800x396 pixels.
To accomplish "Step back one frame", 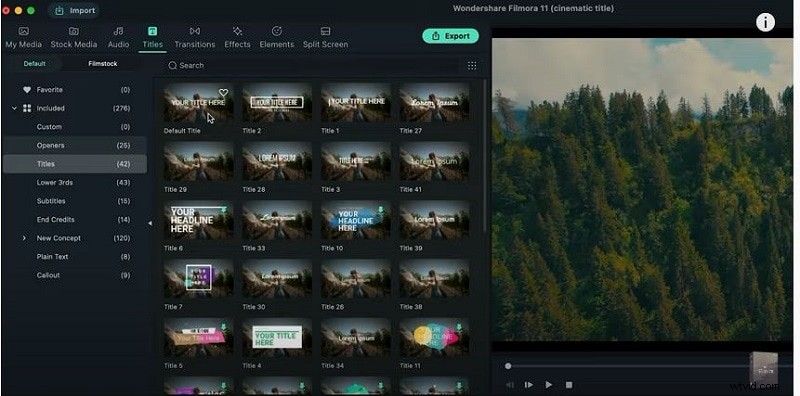I will (509, 385).
